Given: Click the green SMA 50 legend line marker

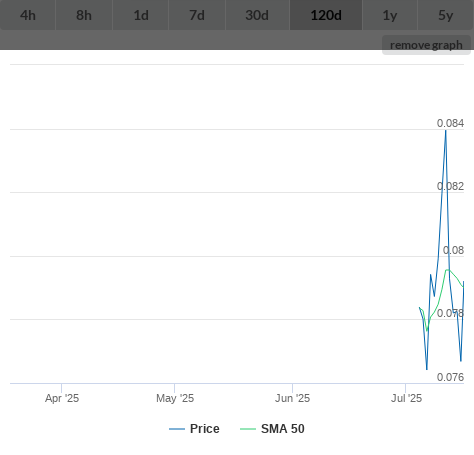Looking at the screenshot, I should tap(248, 429).
